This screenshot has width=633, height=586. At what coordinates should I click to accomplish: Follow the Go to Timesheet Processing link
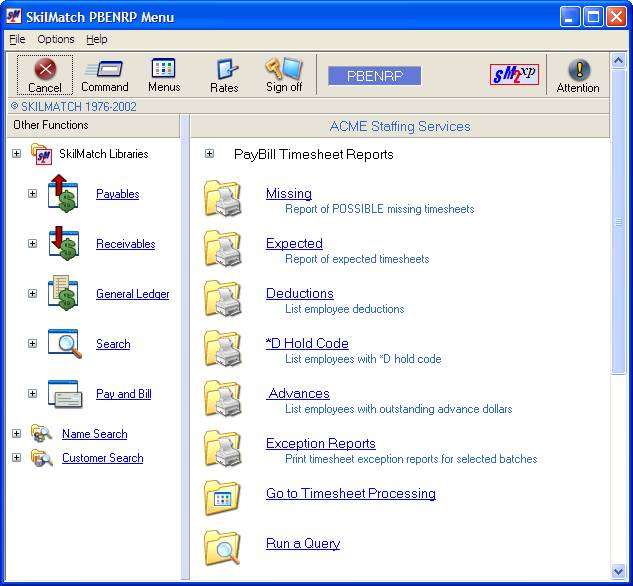pos(351,494)
